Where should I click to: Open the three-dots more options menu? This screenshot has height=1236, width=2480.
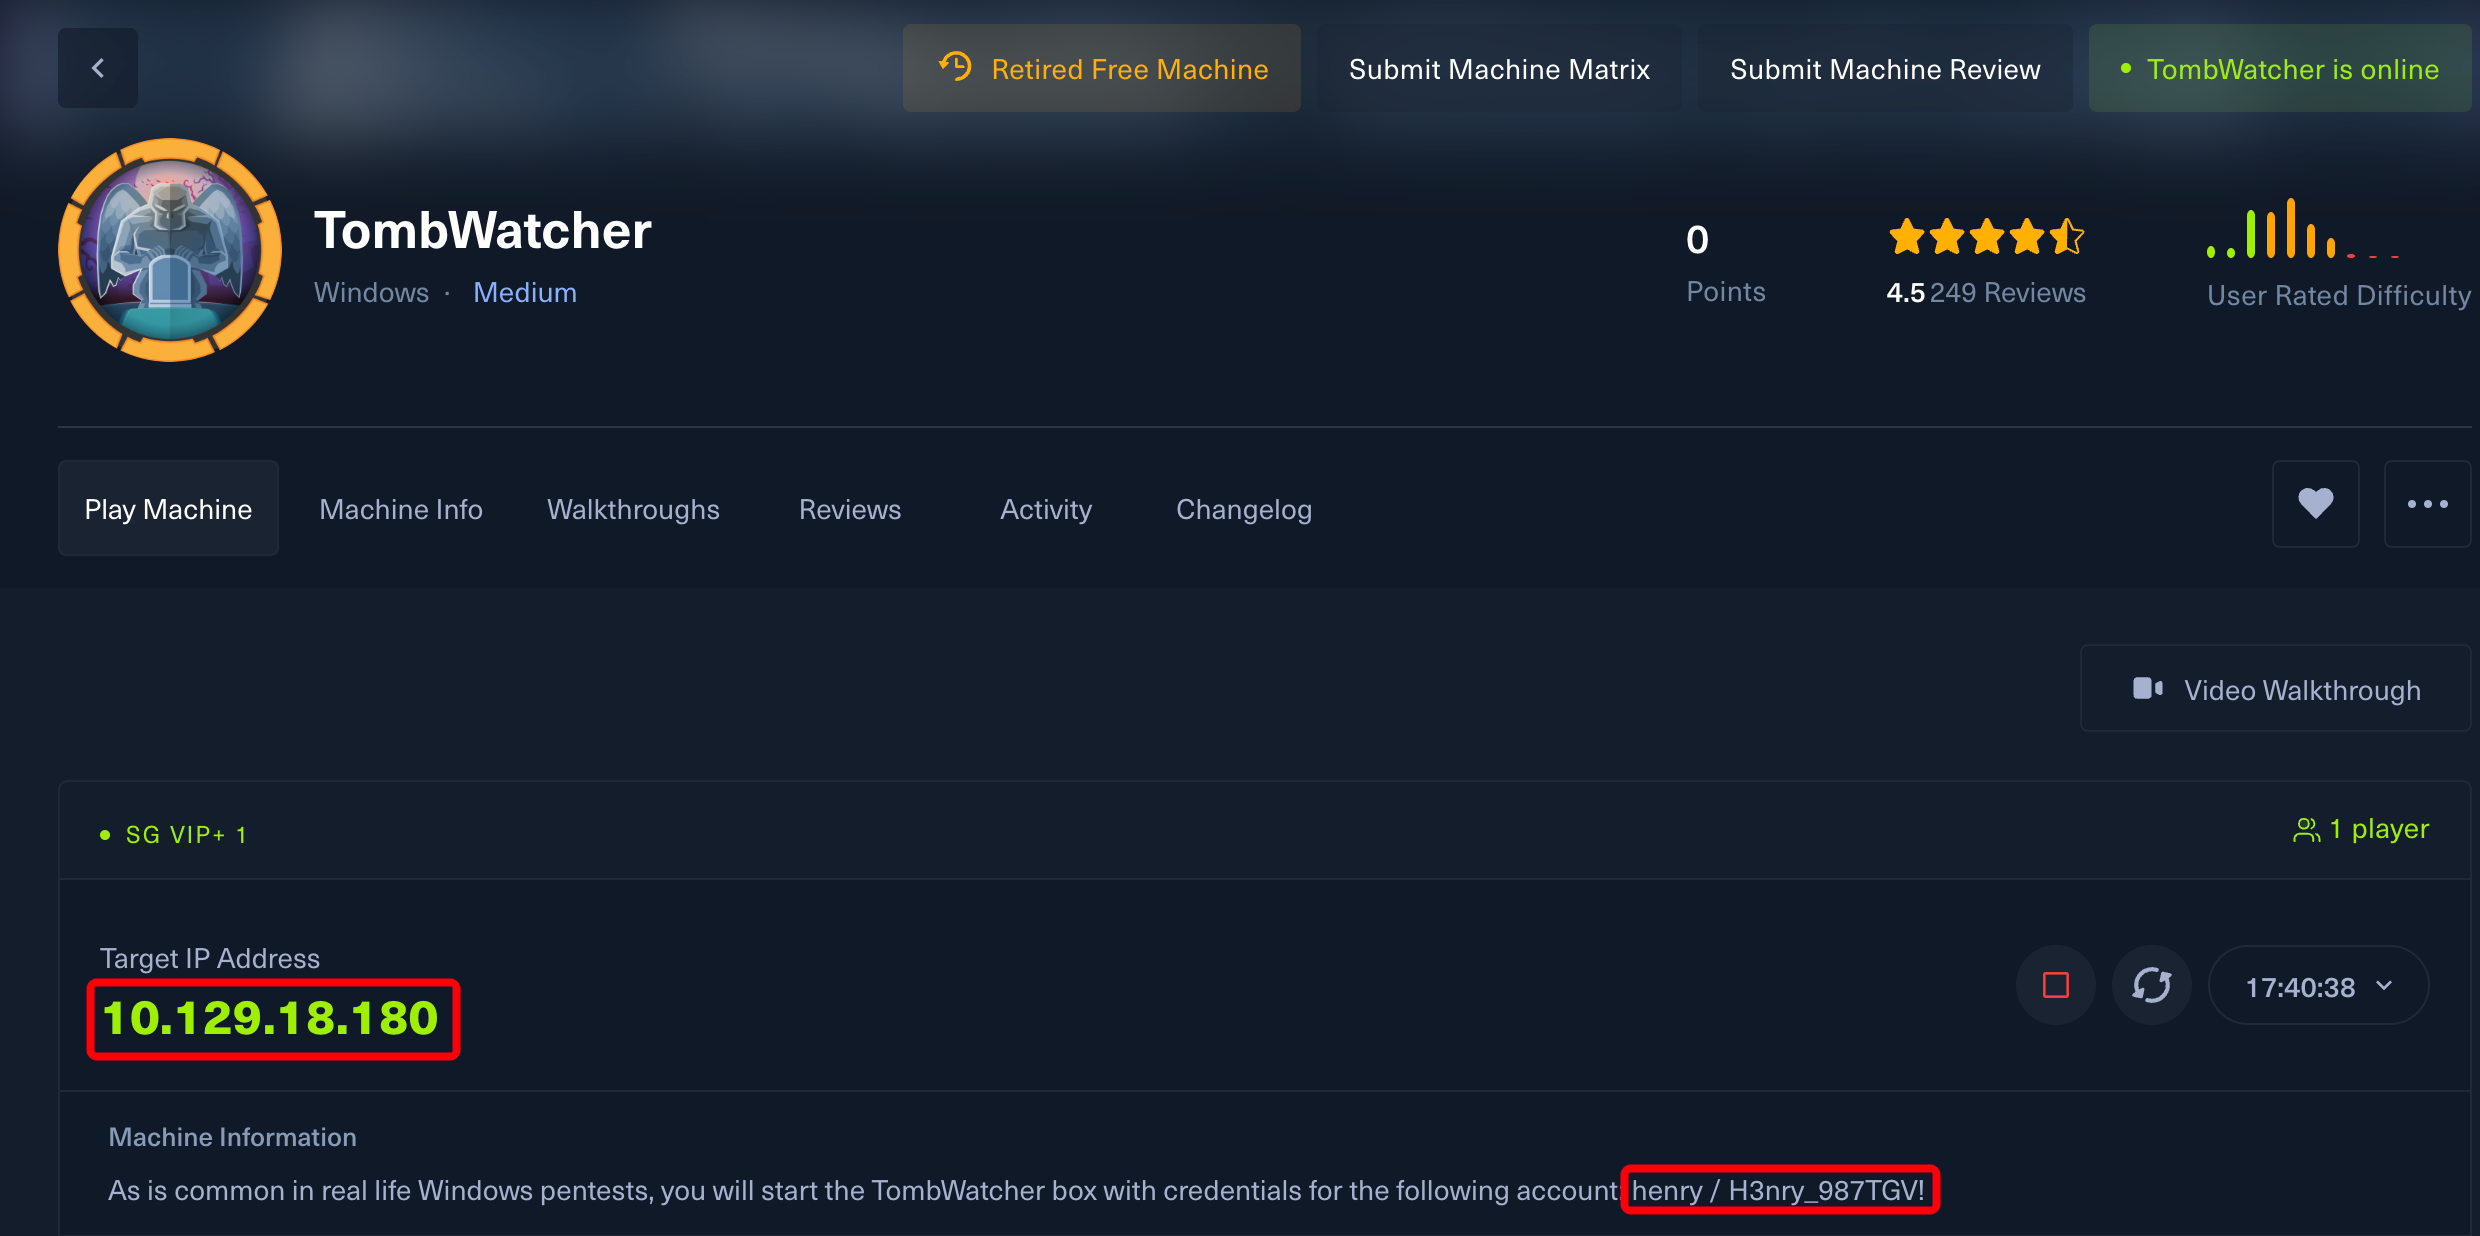click(x=2427, y=504)
